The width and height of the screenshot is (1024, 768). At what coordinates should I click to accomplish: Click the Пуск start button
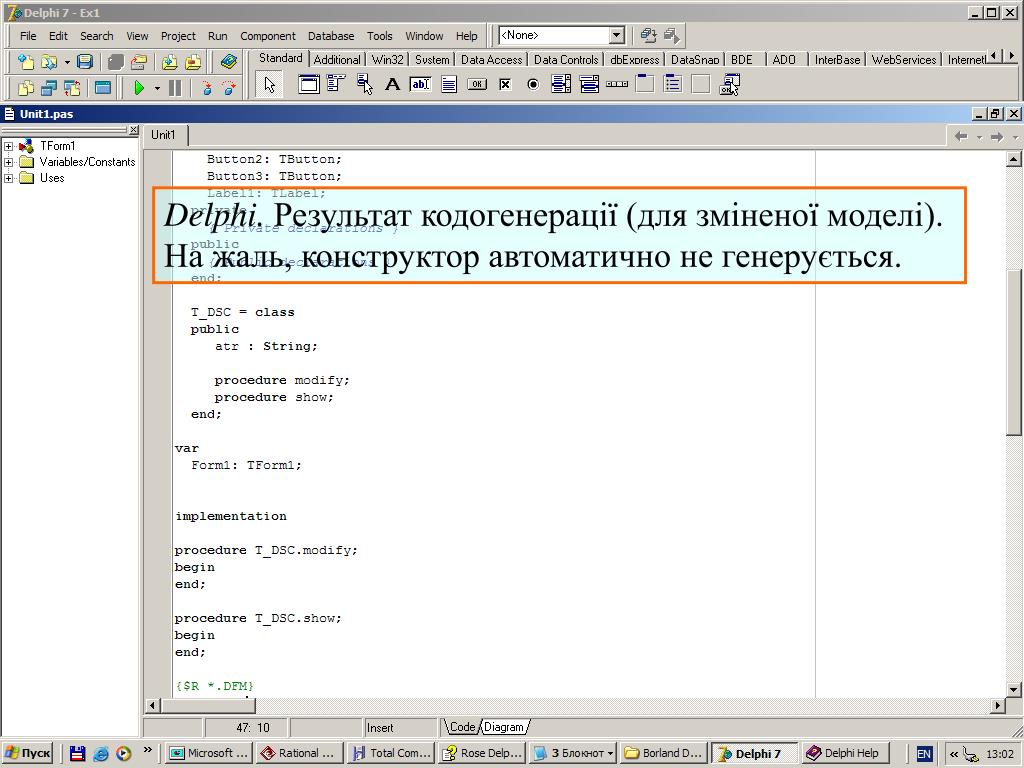[x=27, y=753]
